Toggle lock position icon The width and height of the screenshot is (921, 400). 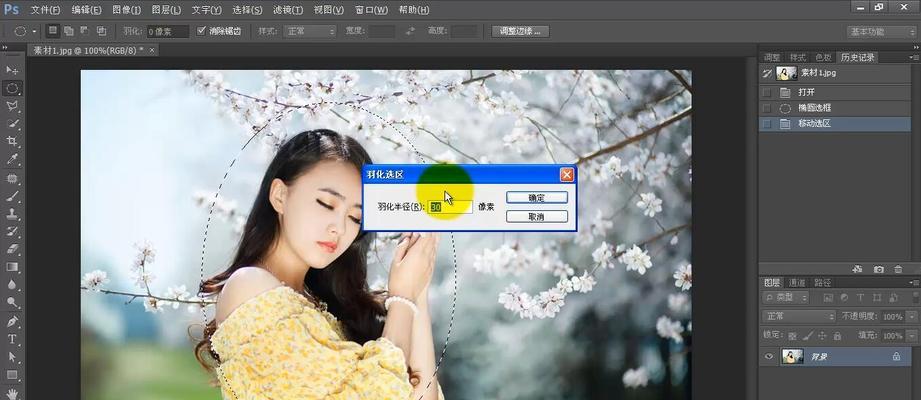pyautogui.click(x=822, y=336)
